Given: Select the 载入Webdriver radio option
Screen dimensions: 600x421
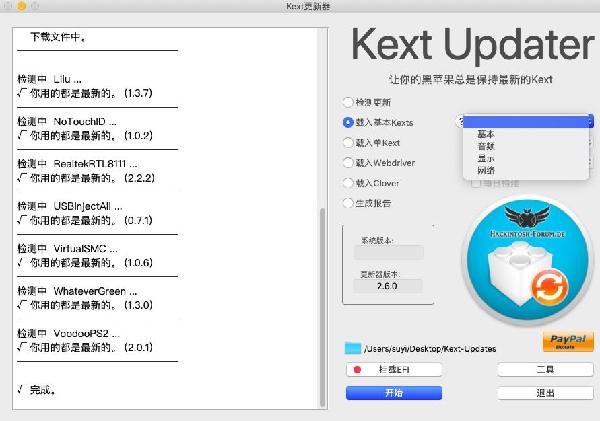Looking at the screenshot, I should coord(348,163).
